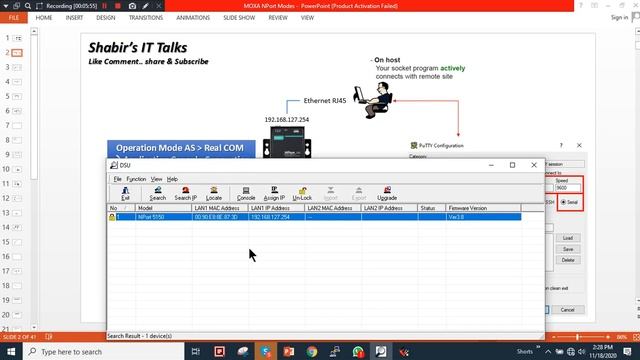This screenshot has width=640, height=360.
Task: Open the Help menu in DSU
Action: pyautogui.click(x=172, y=179)
